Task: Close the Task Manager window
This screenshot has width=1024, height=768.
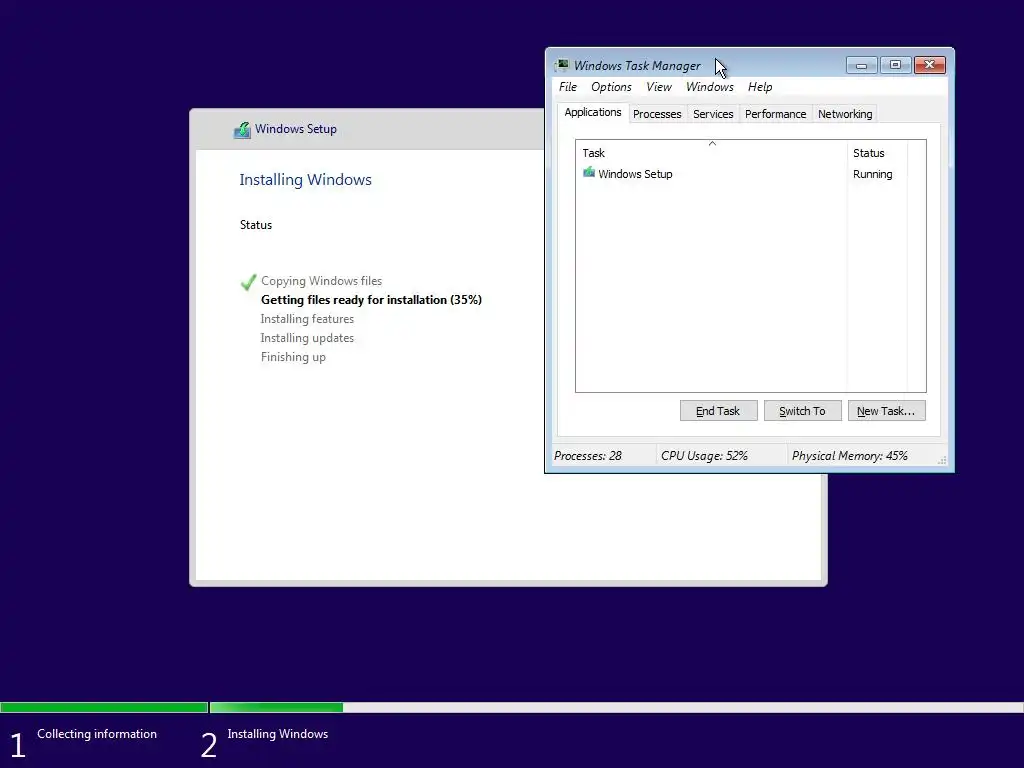Action: pyautogui.click(x=929, y=65)
